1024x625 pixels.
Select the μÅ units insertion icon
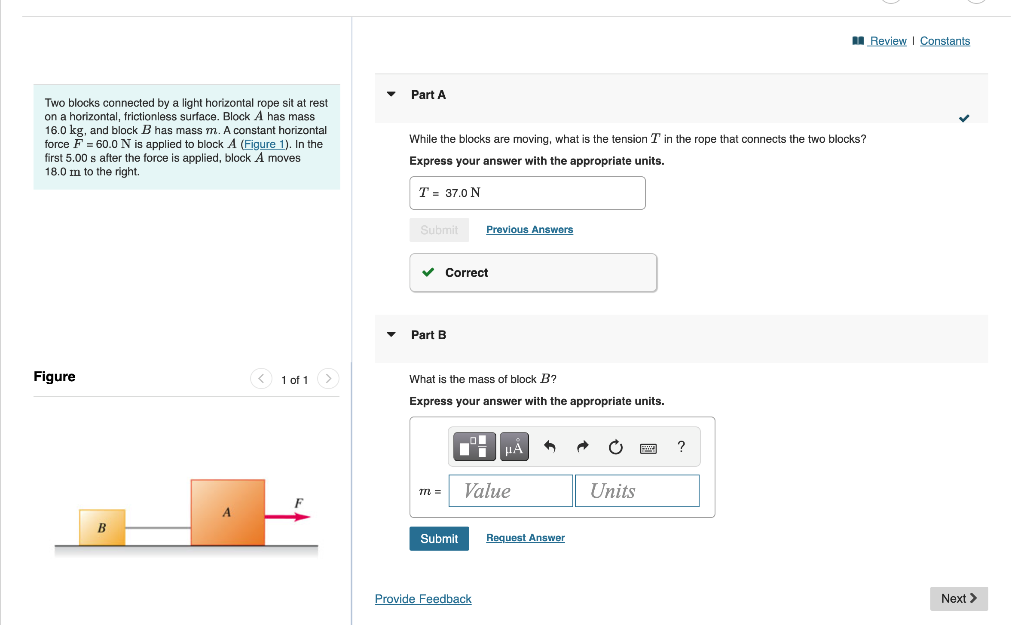pyautogui.click(x=513, y=447)
